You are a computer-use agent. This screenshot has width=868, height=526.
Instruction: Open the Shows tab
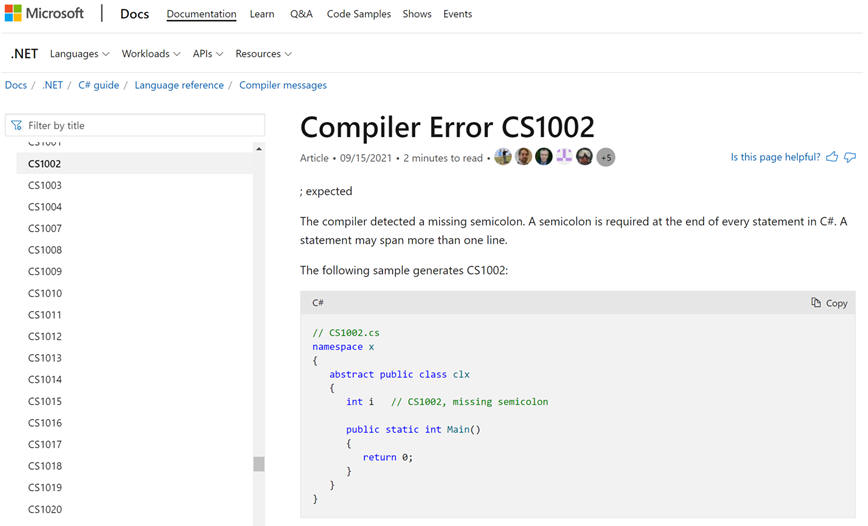417,14
